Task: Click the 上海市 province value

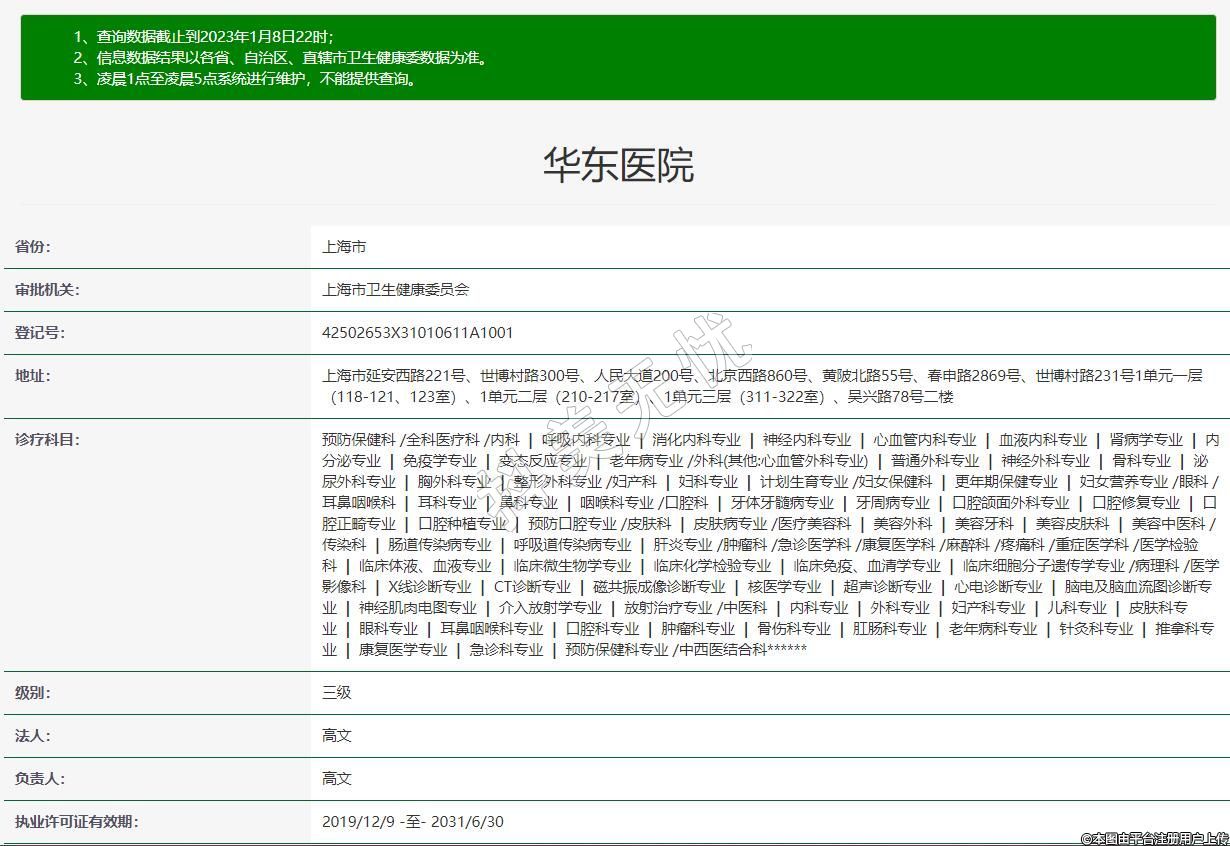Action: tap(344, 247)
